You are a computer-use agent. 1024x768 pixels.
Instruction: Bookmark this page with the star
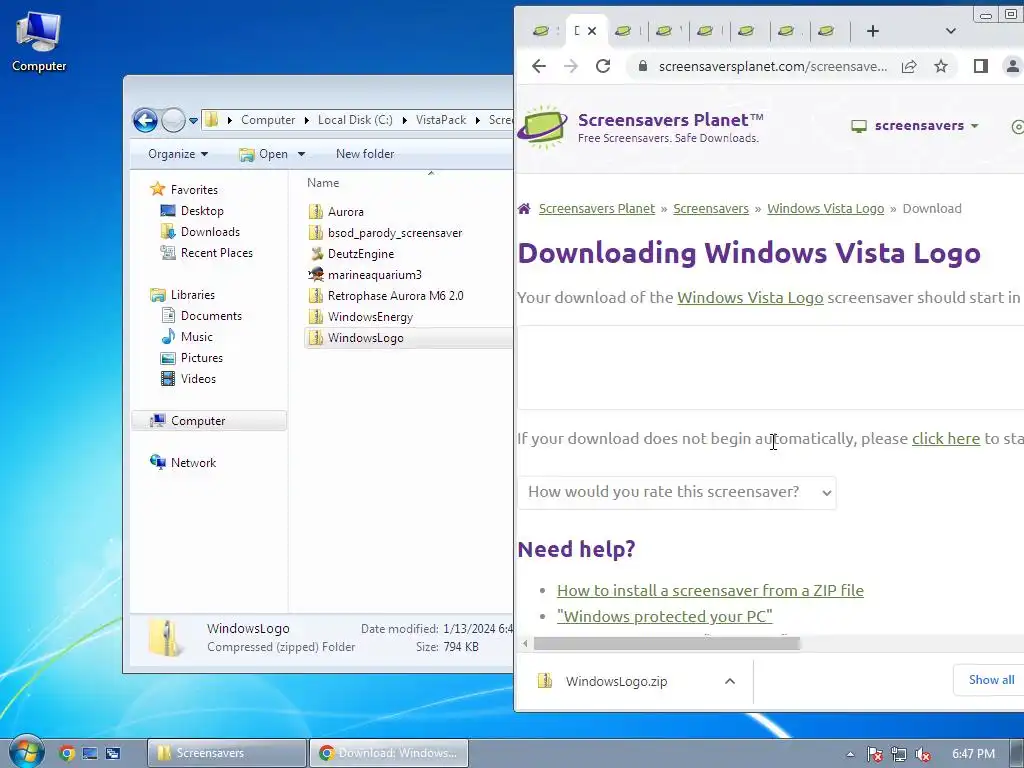940,66
